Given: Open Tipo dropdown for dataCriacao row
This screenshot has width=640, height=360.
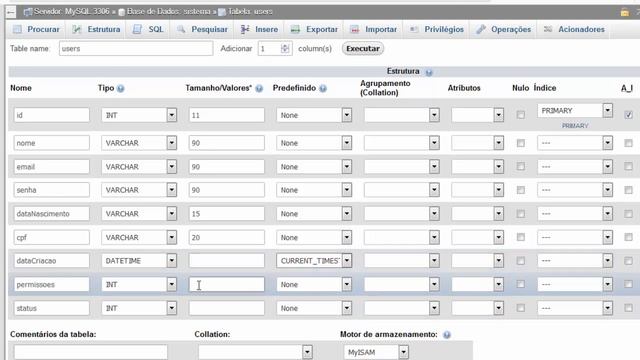Looking at the screenshot, I should click(139, 260).
